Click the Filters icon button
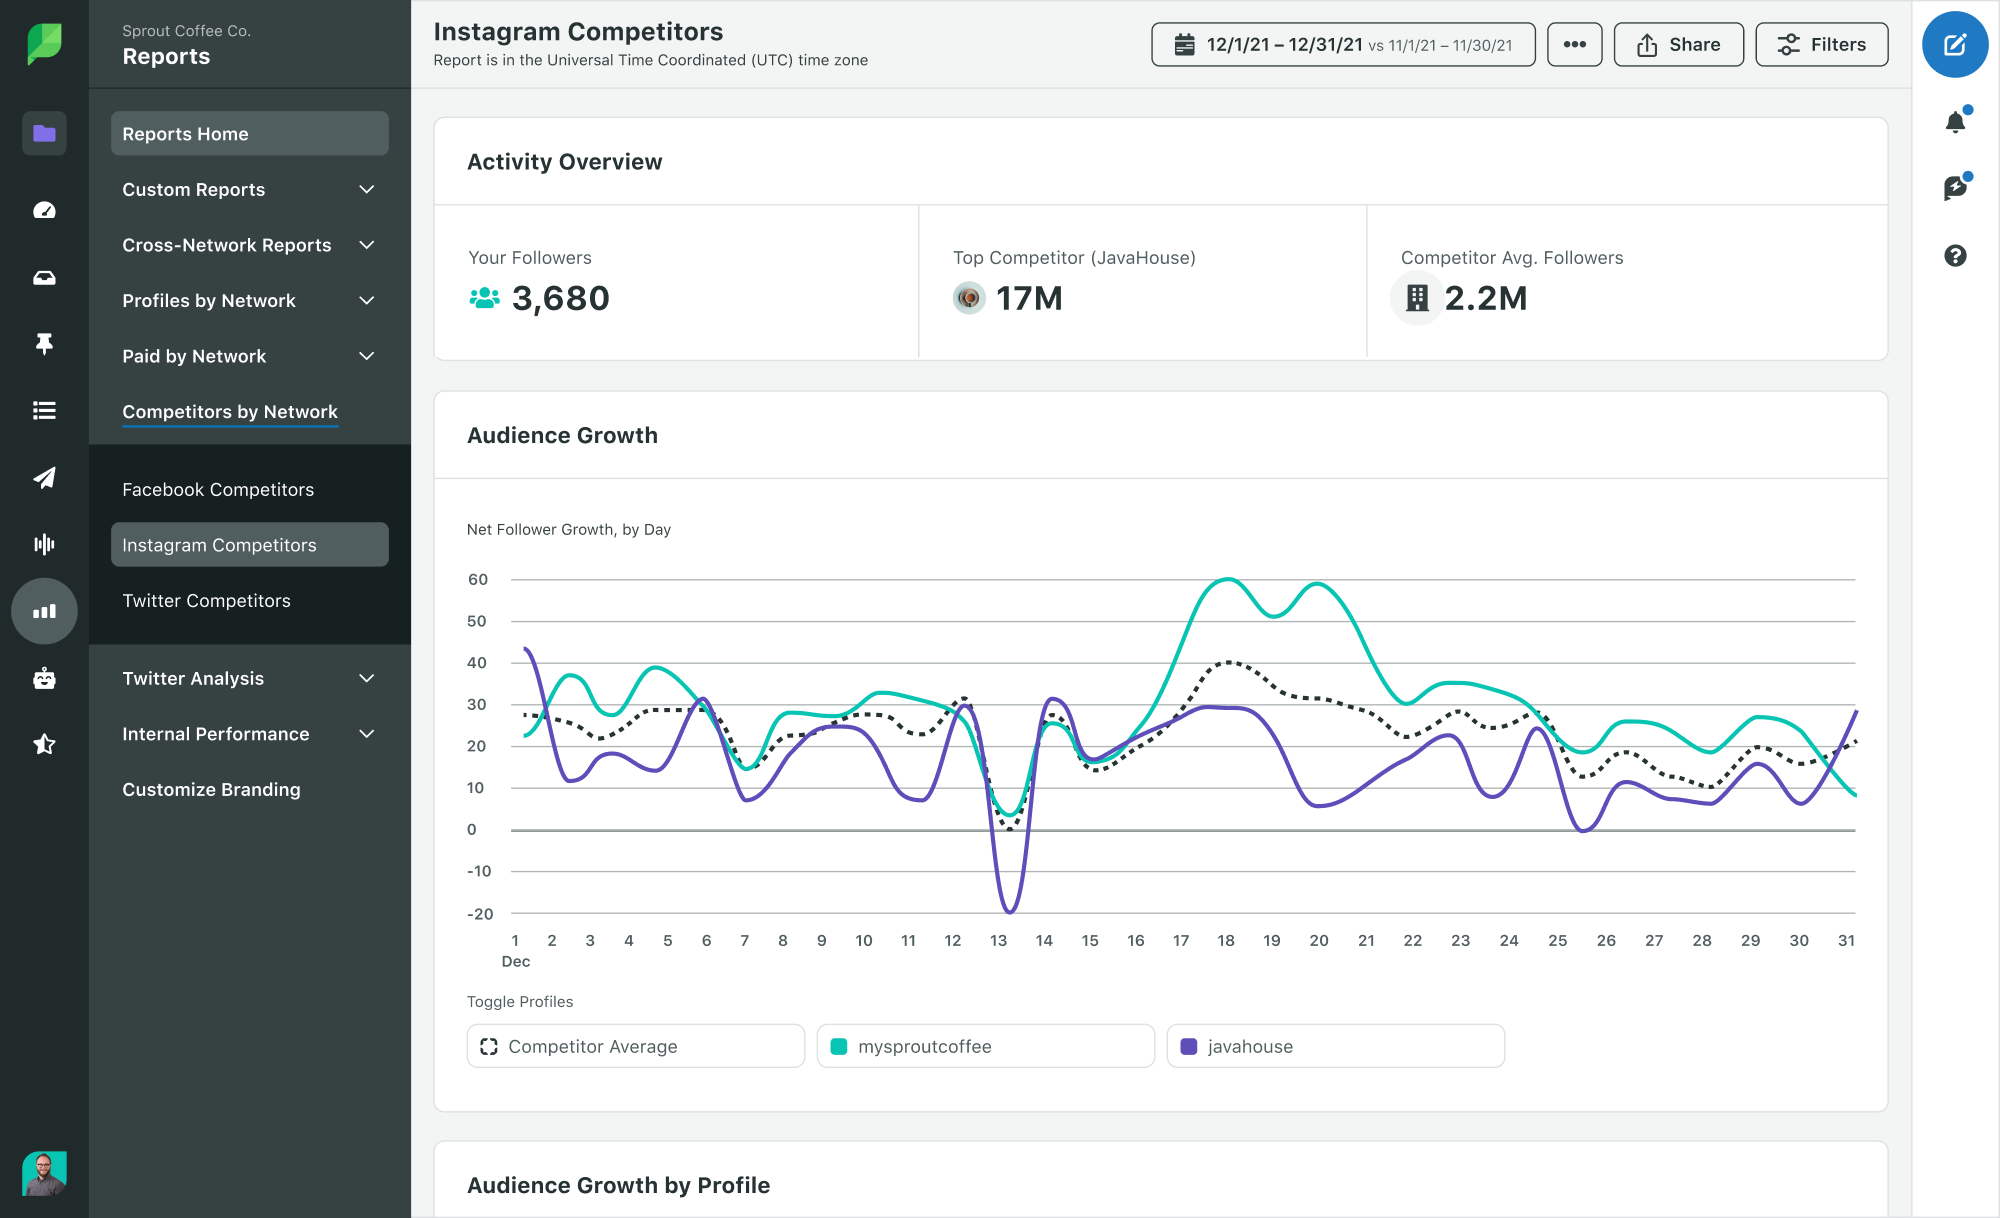The image size is (2000, 1218). [1823, 43]
